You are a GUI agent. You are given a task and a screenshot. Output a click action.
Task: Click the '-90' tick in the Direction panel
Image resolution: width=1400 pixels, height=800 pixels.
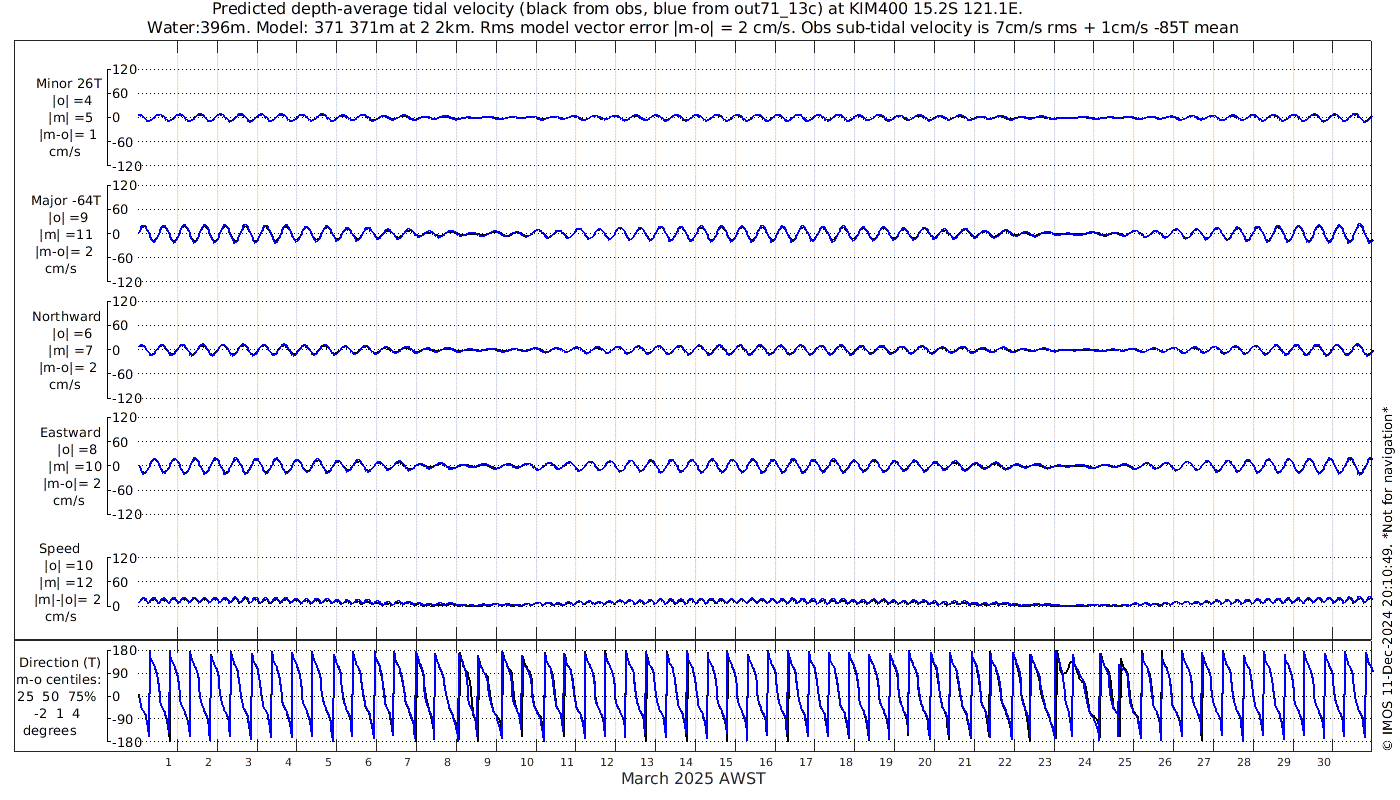click(x=123, y=719)
